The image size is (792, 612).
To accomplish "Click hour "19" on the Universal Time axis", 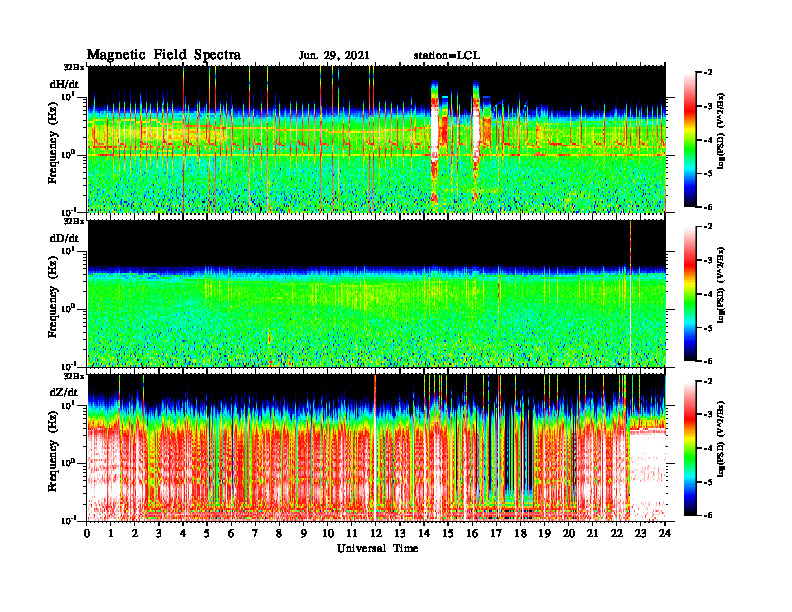I will click(x=544, y=534).
